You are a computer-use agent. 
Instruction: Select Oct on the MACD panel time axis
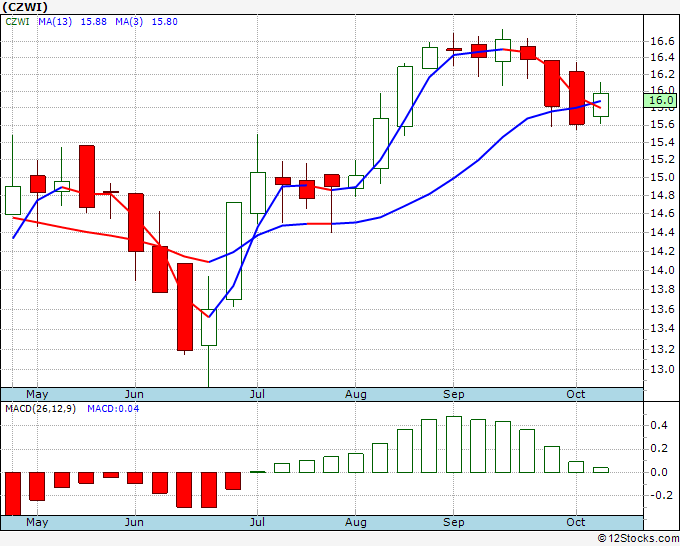point(575,523)
